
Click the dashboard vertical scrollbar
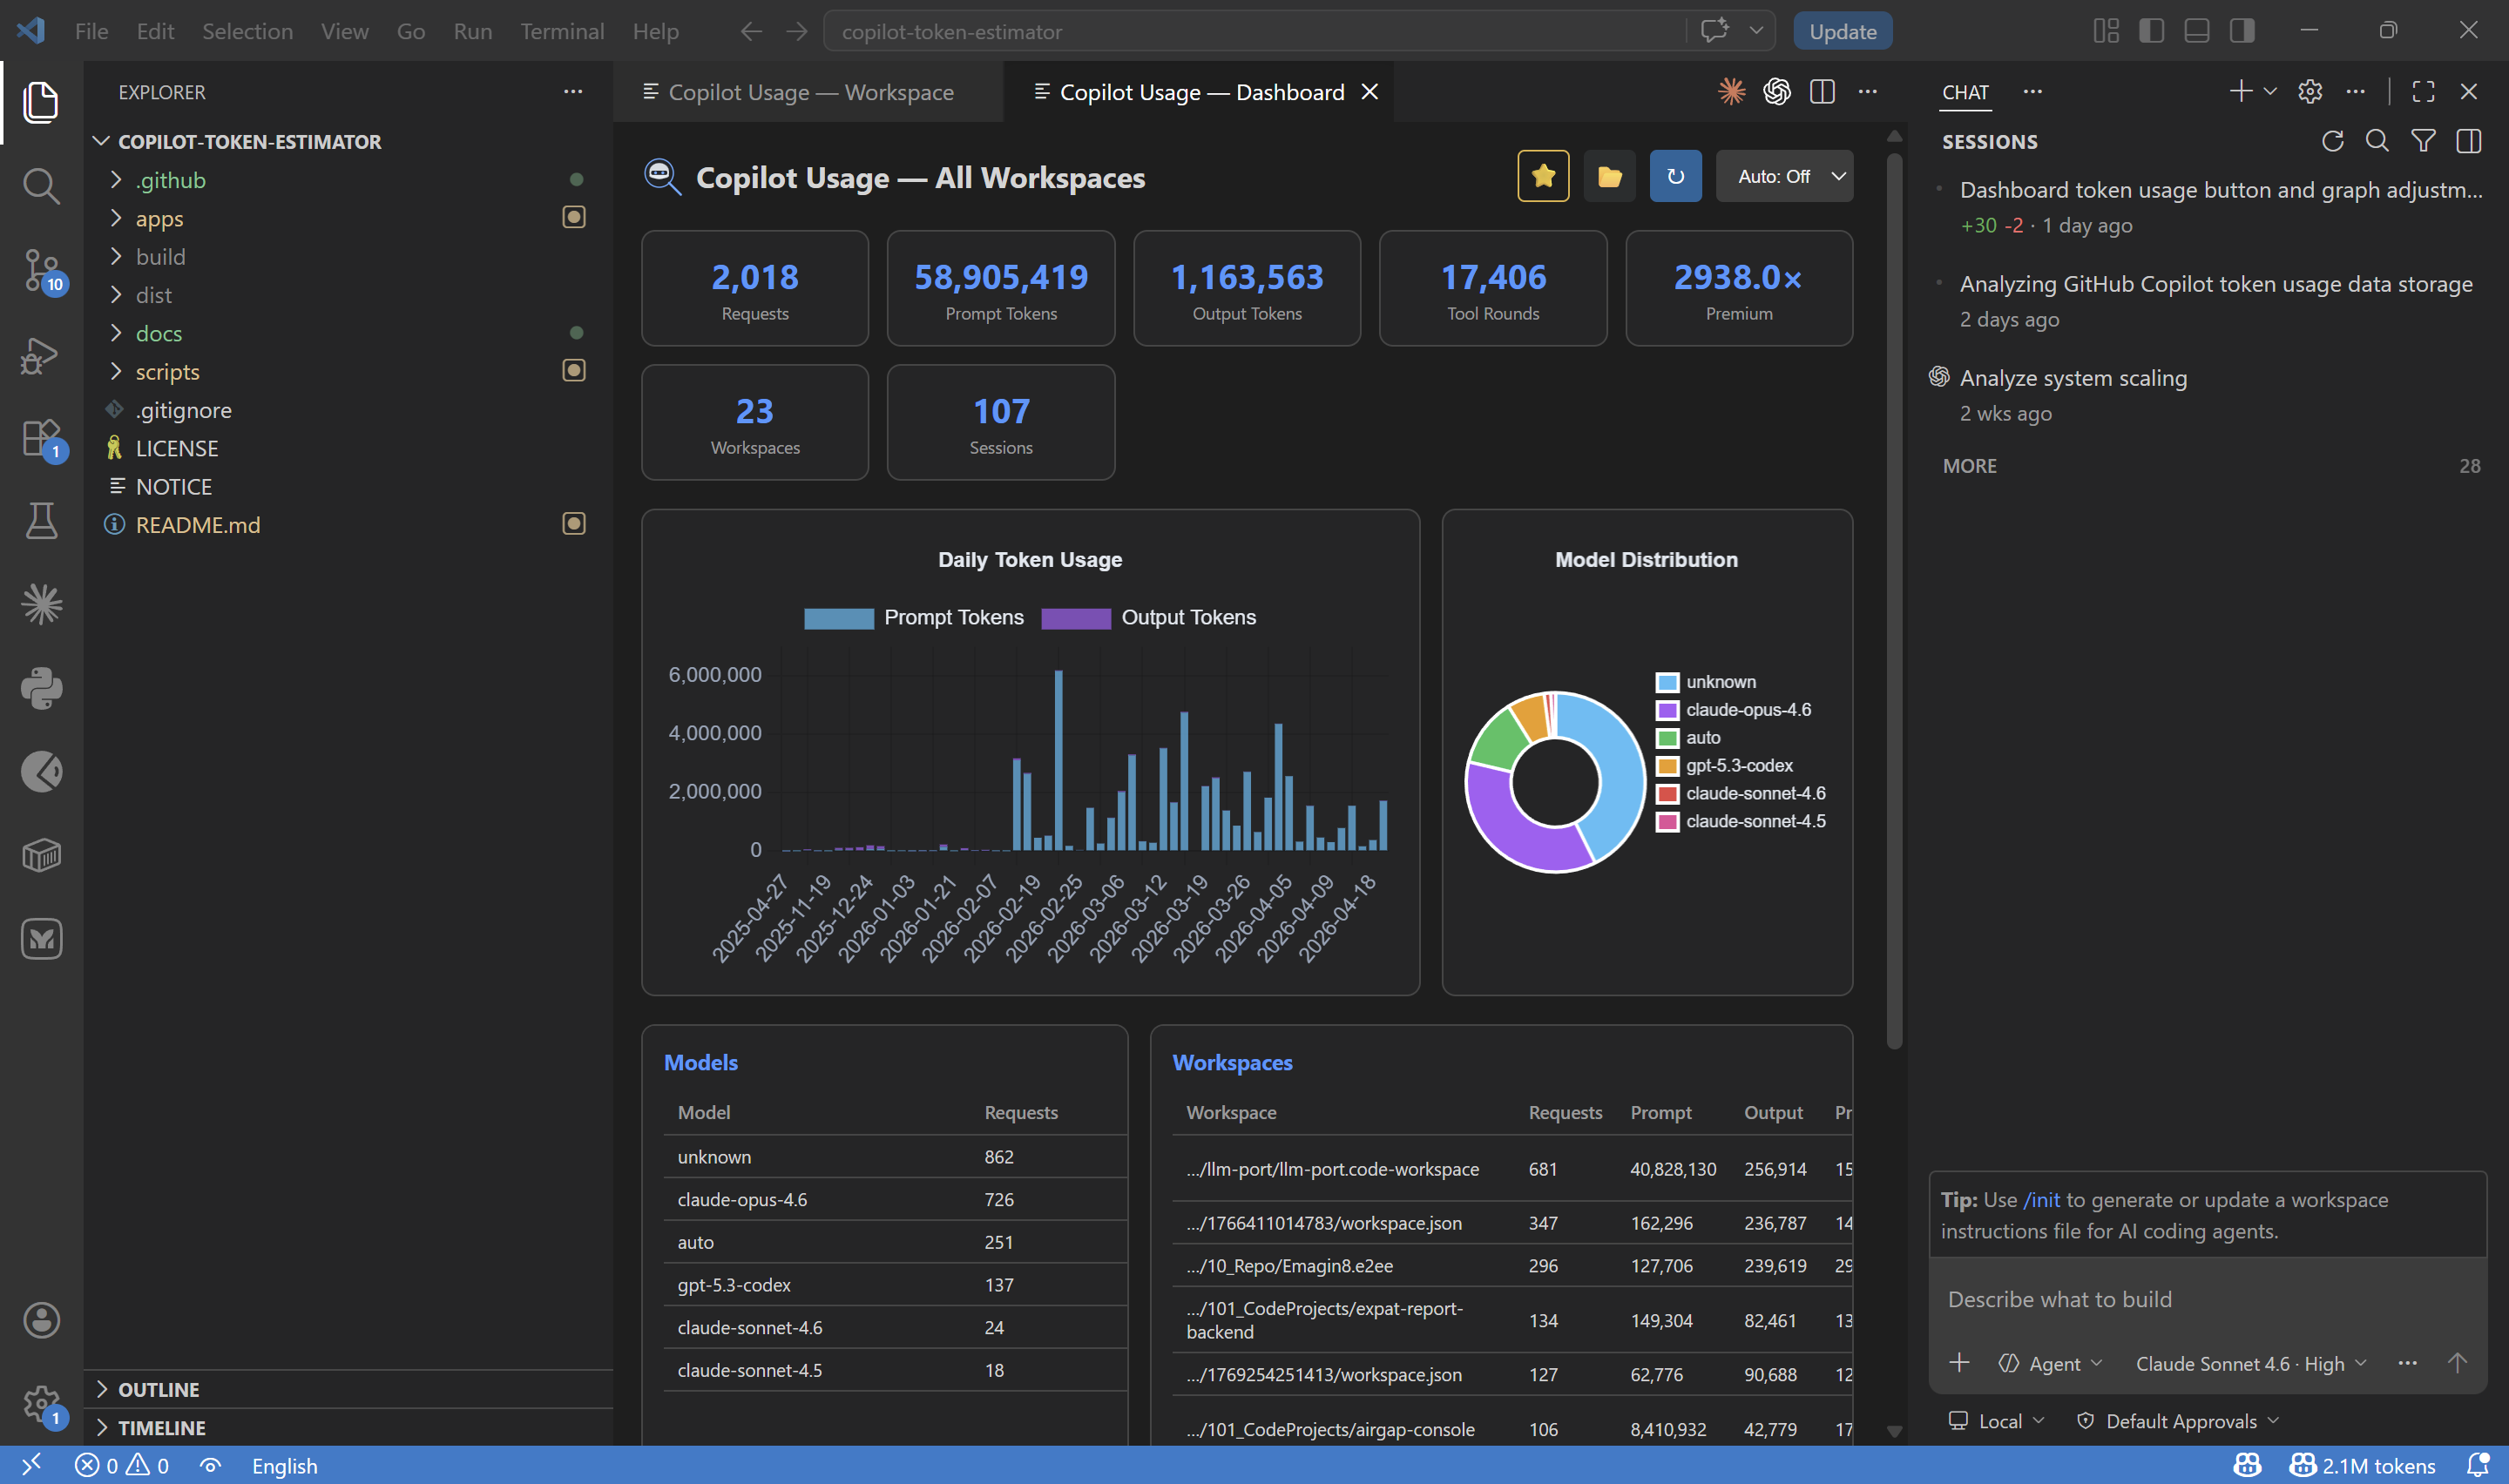click(x=1893, y=600)
